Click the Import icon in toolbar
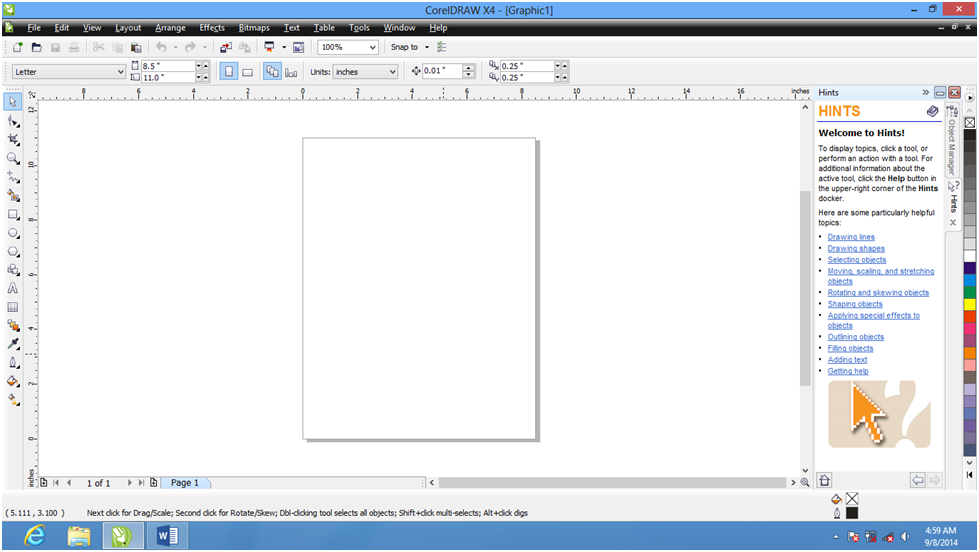 pos(224,47)
